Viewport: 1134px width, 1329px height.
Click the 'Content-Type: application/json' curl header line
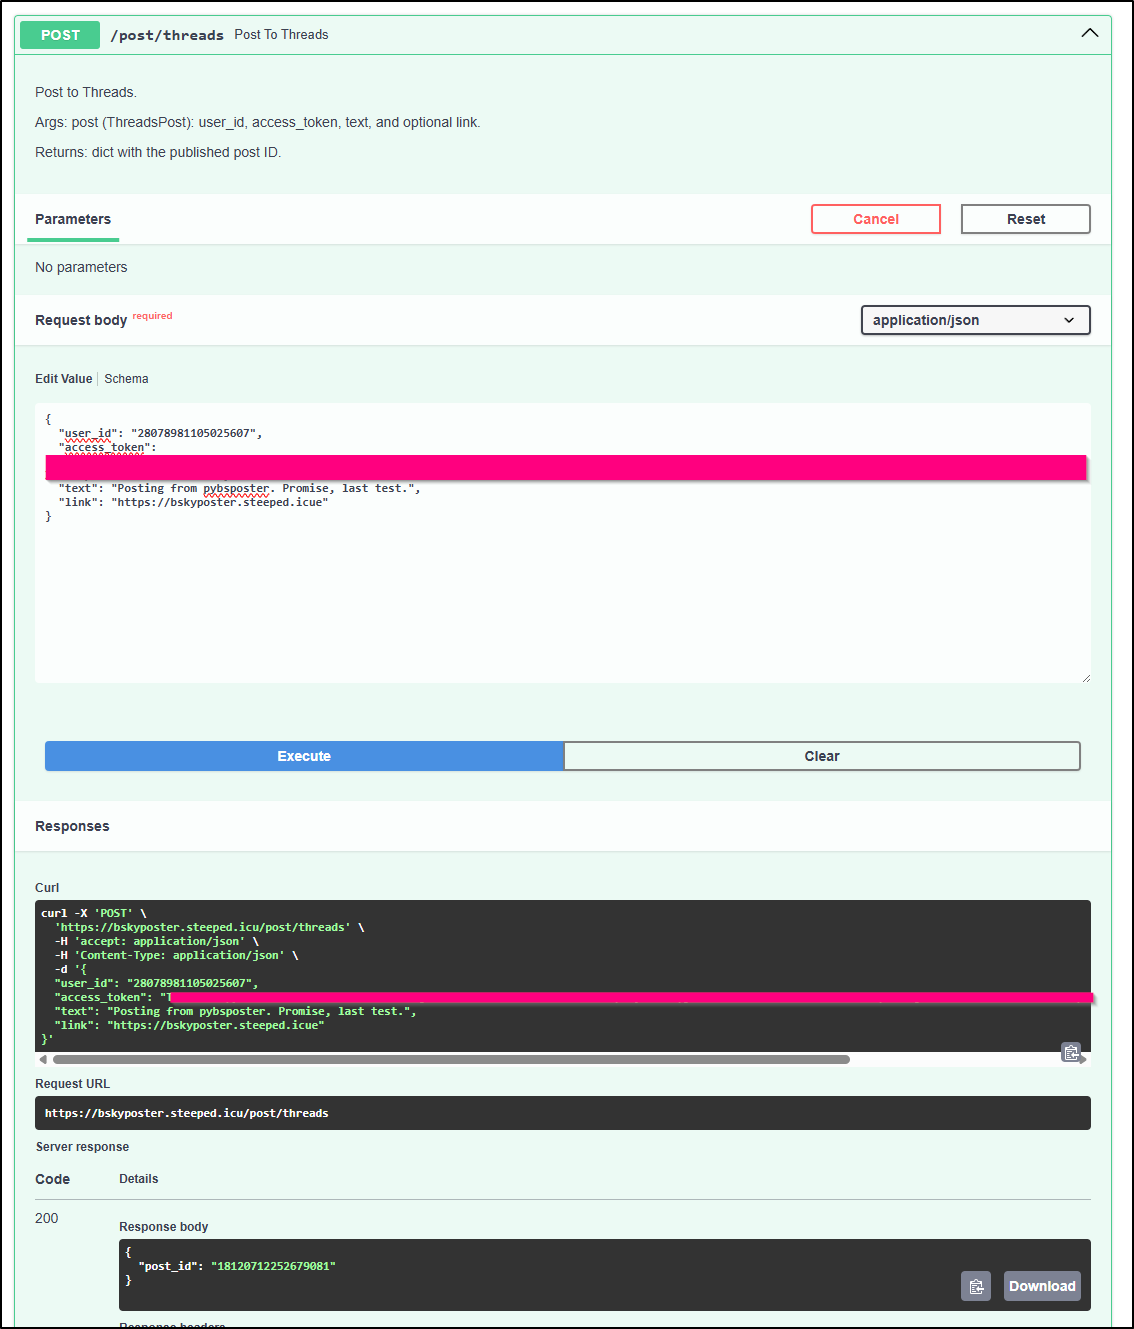click(177, 955)
